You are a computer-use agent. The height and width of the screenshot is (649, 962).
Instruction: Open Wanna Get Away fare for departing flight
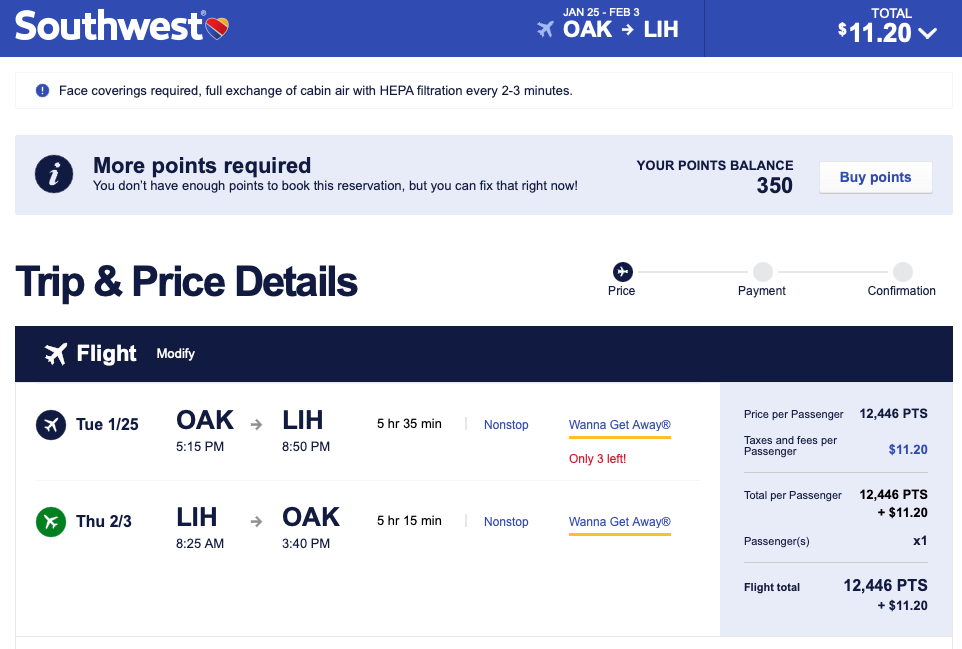pyautogui.click(x=620, y=425)
